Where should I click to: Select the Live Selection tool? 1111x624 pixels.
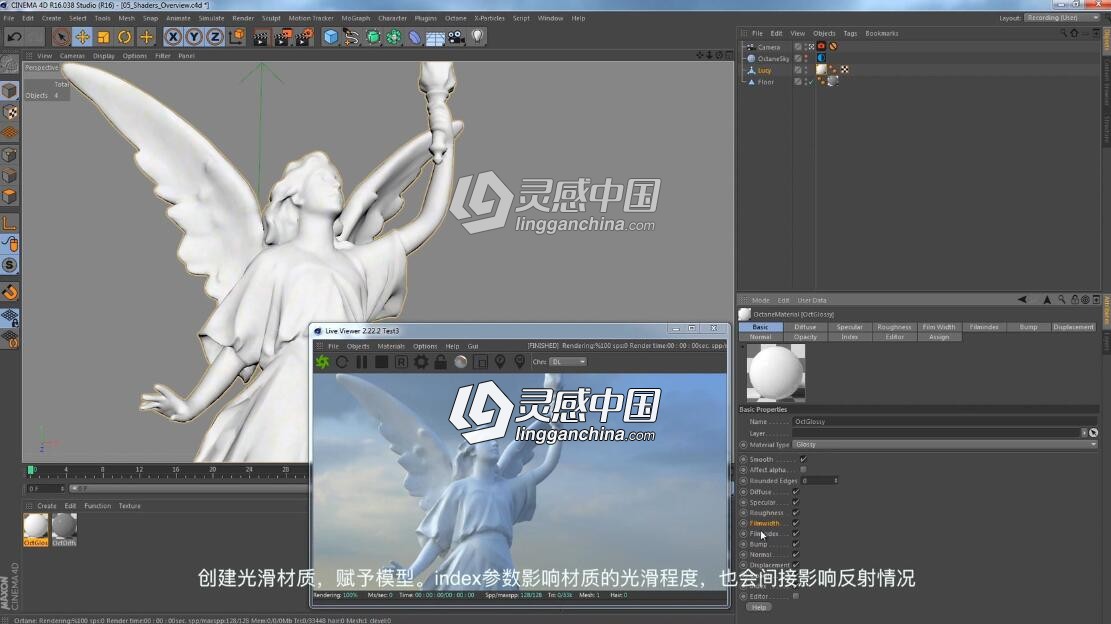pos(61,37)
